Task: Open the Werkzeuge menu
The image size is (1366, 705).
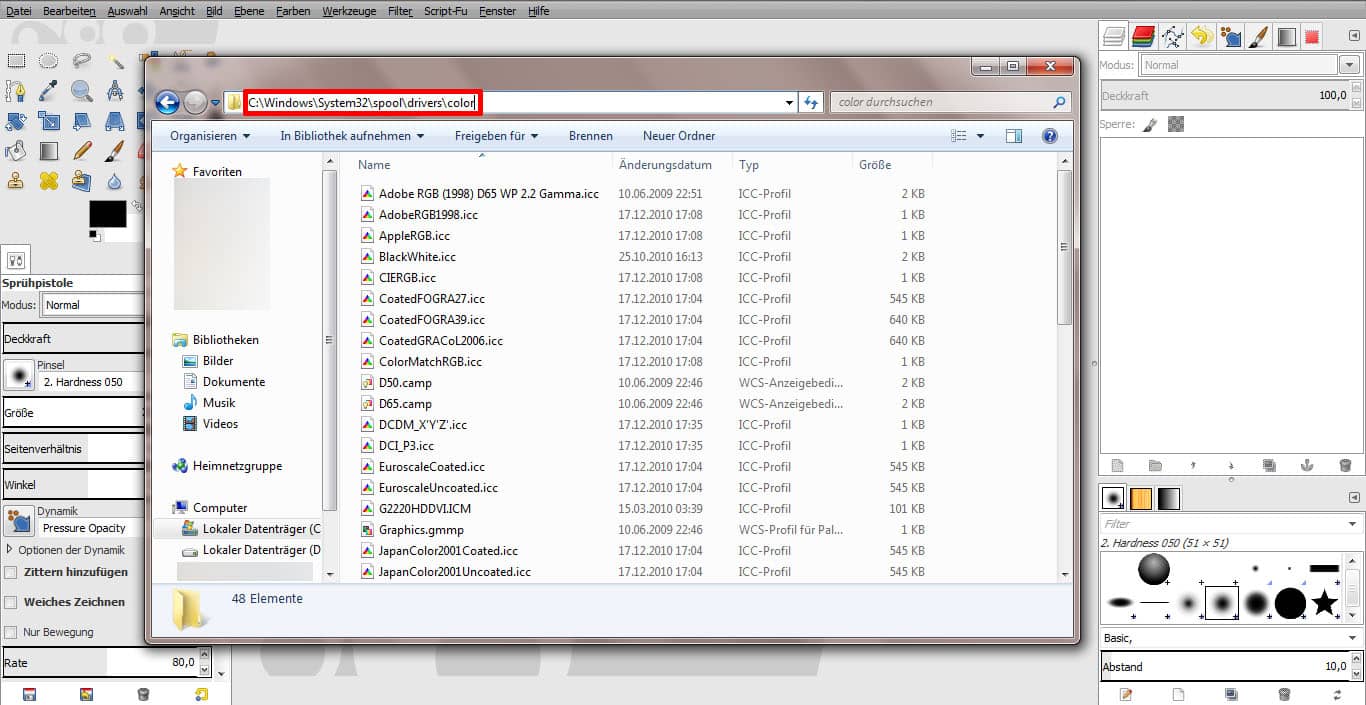Action: pos(348,11)
